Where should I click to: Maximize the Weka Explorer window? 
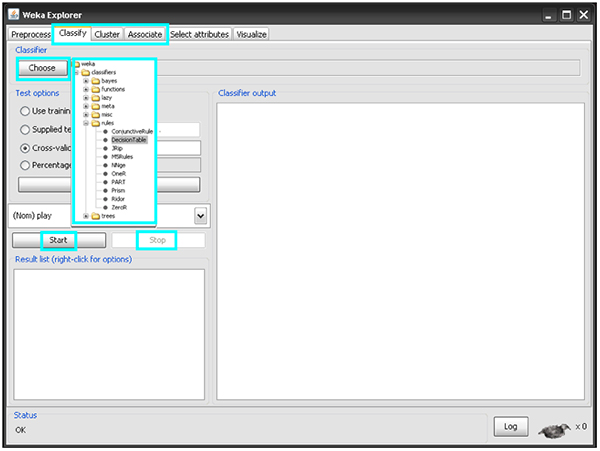(566, 15)
